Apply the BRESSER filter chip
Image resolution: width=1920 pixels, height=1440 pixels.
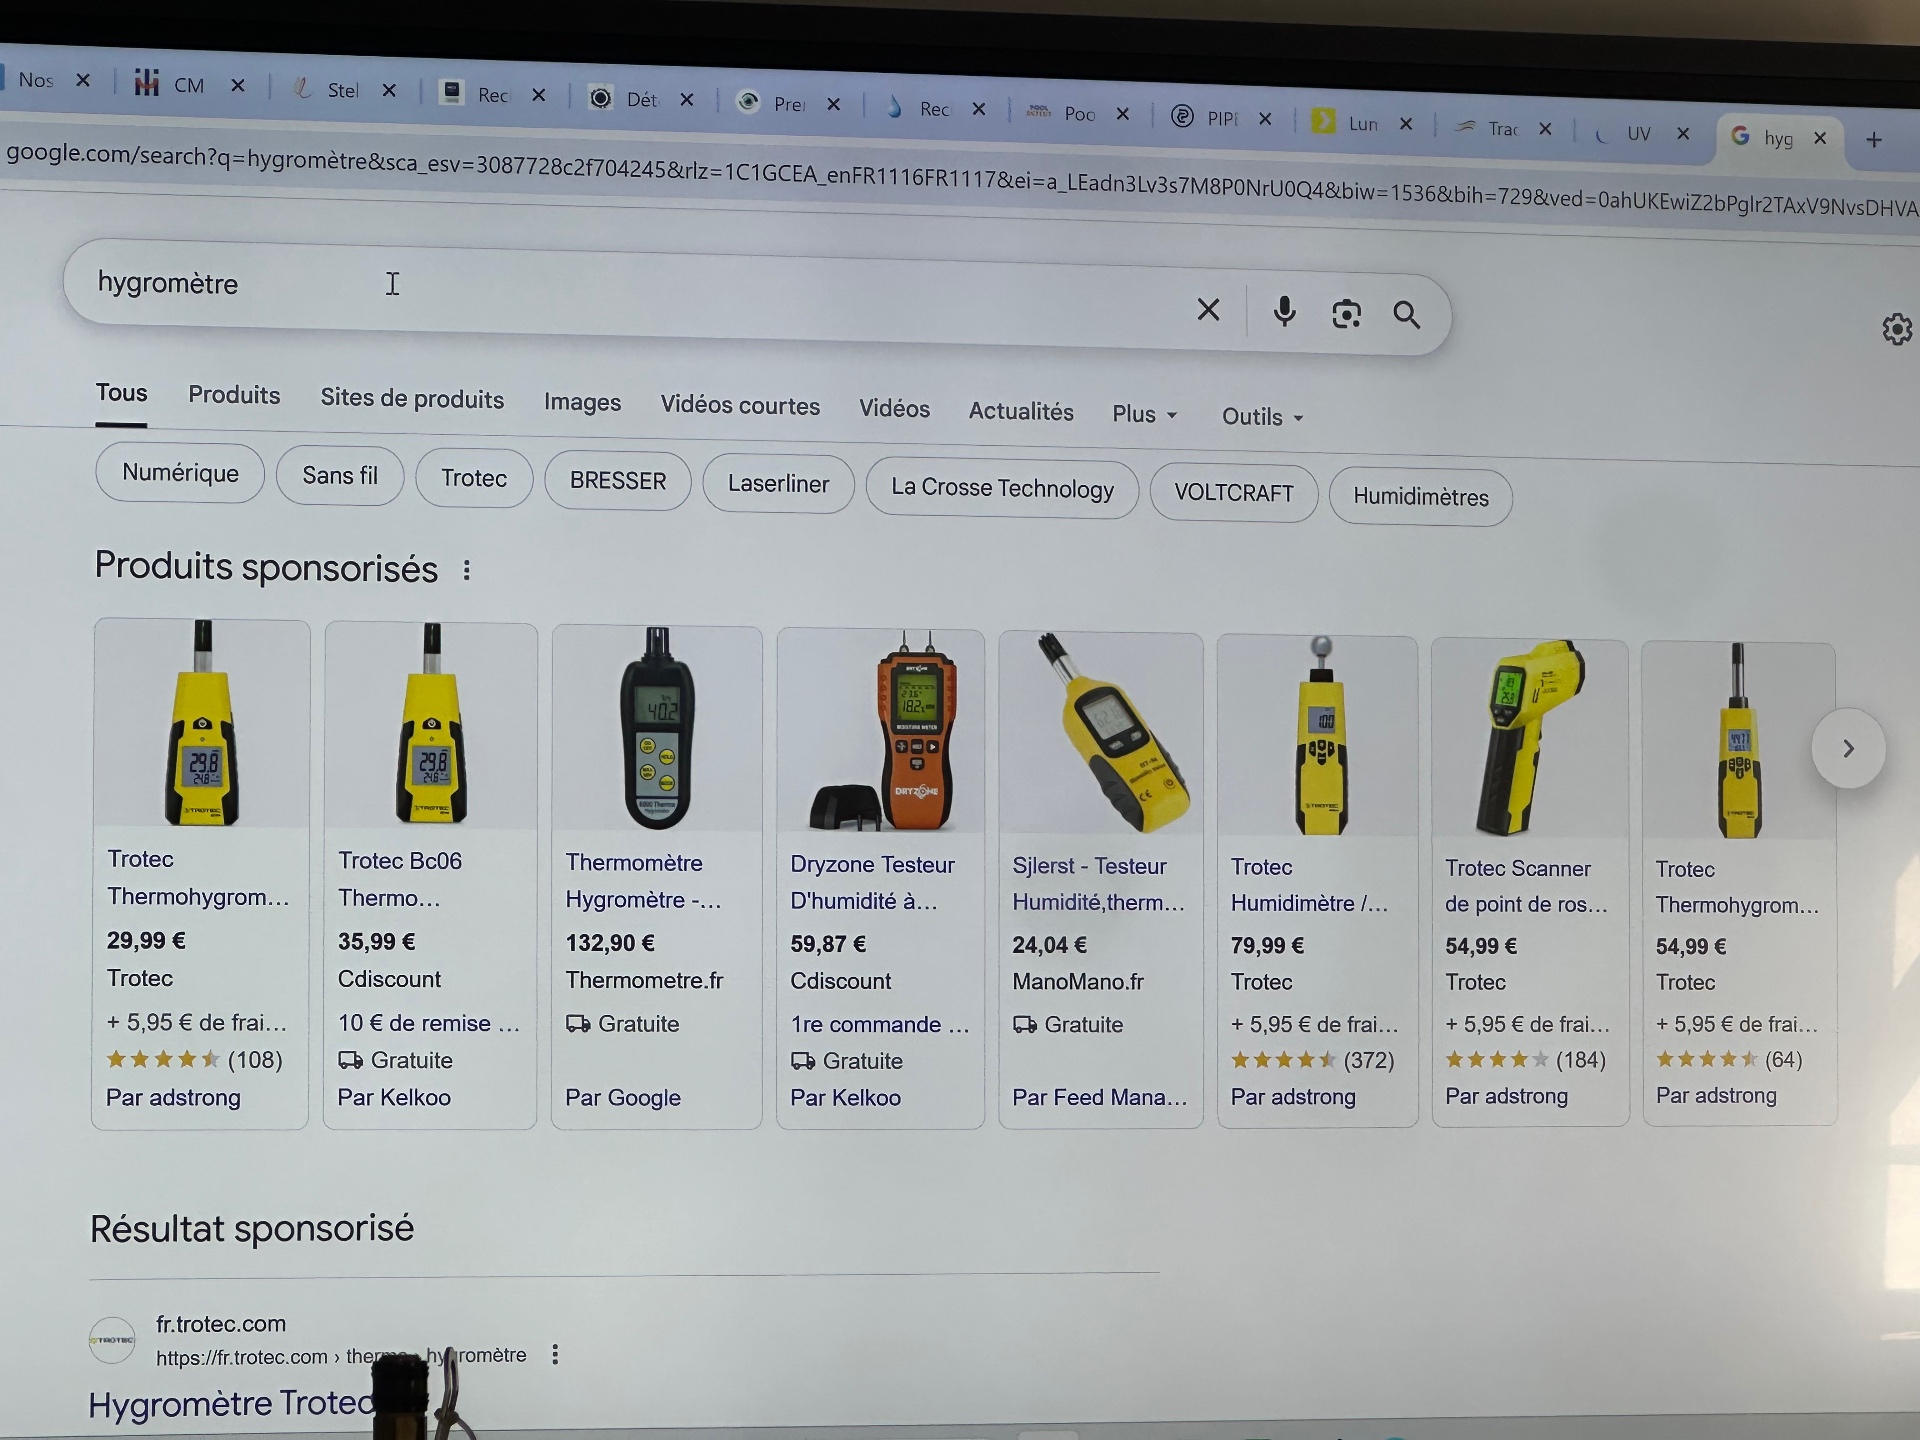(x=617, y=481)
